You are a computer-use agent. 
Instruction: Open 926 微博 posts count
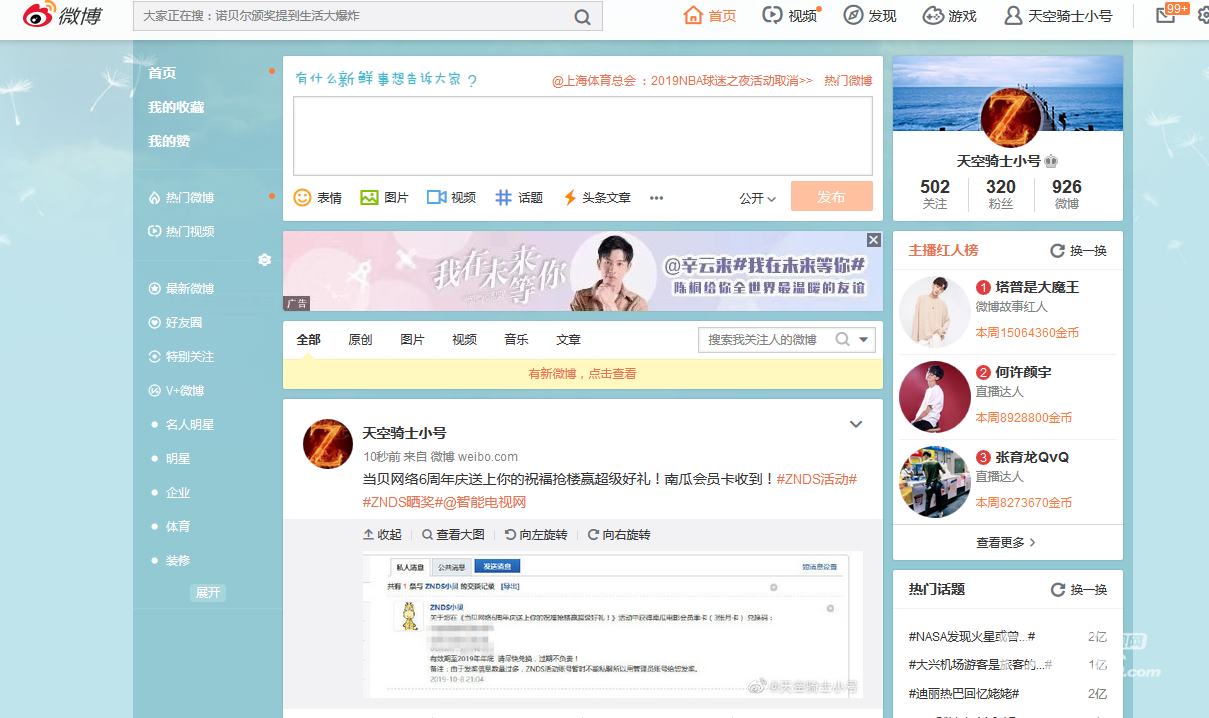[1067, 193]
